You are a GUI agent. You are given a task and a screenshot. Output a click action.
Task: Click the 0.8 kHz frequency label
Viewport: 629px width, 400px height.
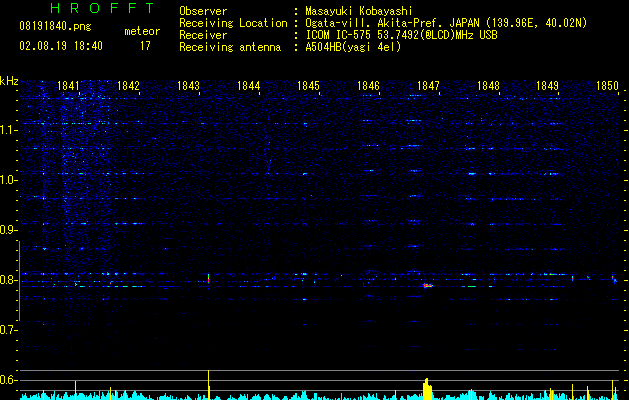click(9, 280)
